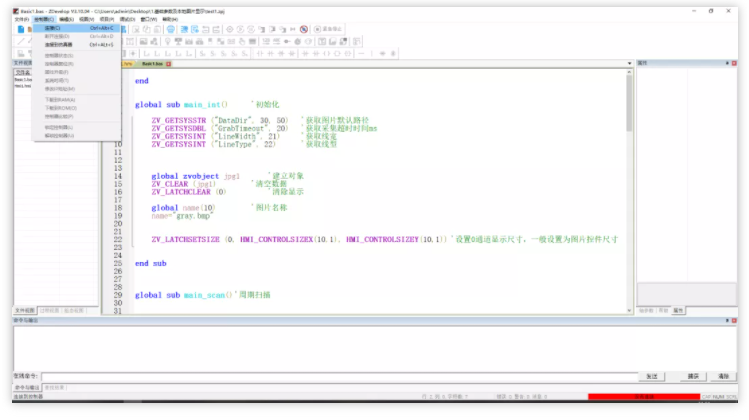Click the editor vertical scrollbar thumb
Screen dimensions: 749x420
point(629,103)
